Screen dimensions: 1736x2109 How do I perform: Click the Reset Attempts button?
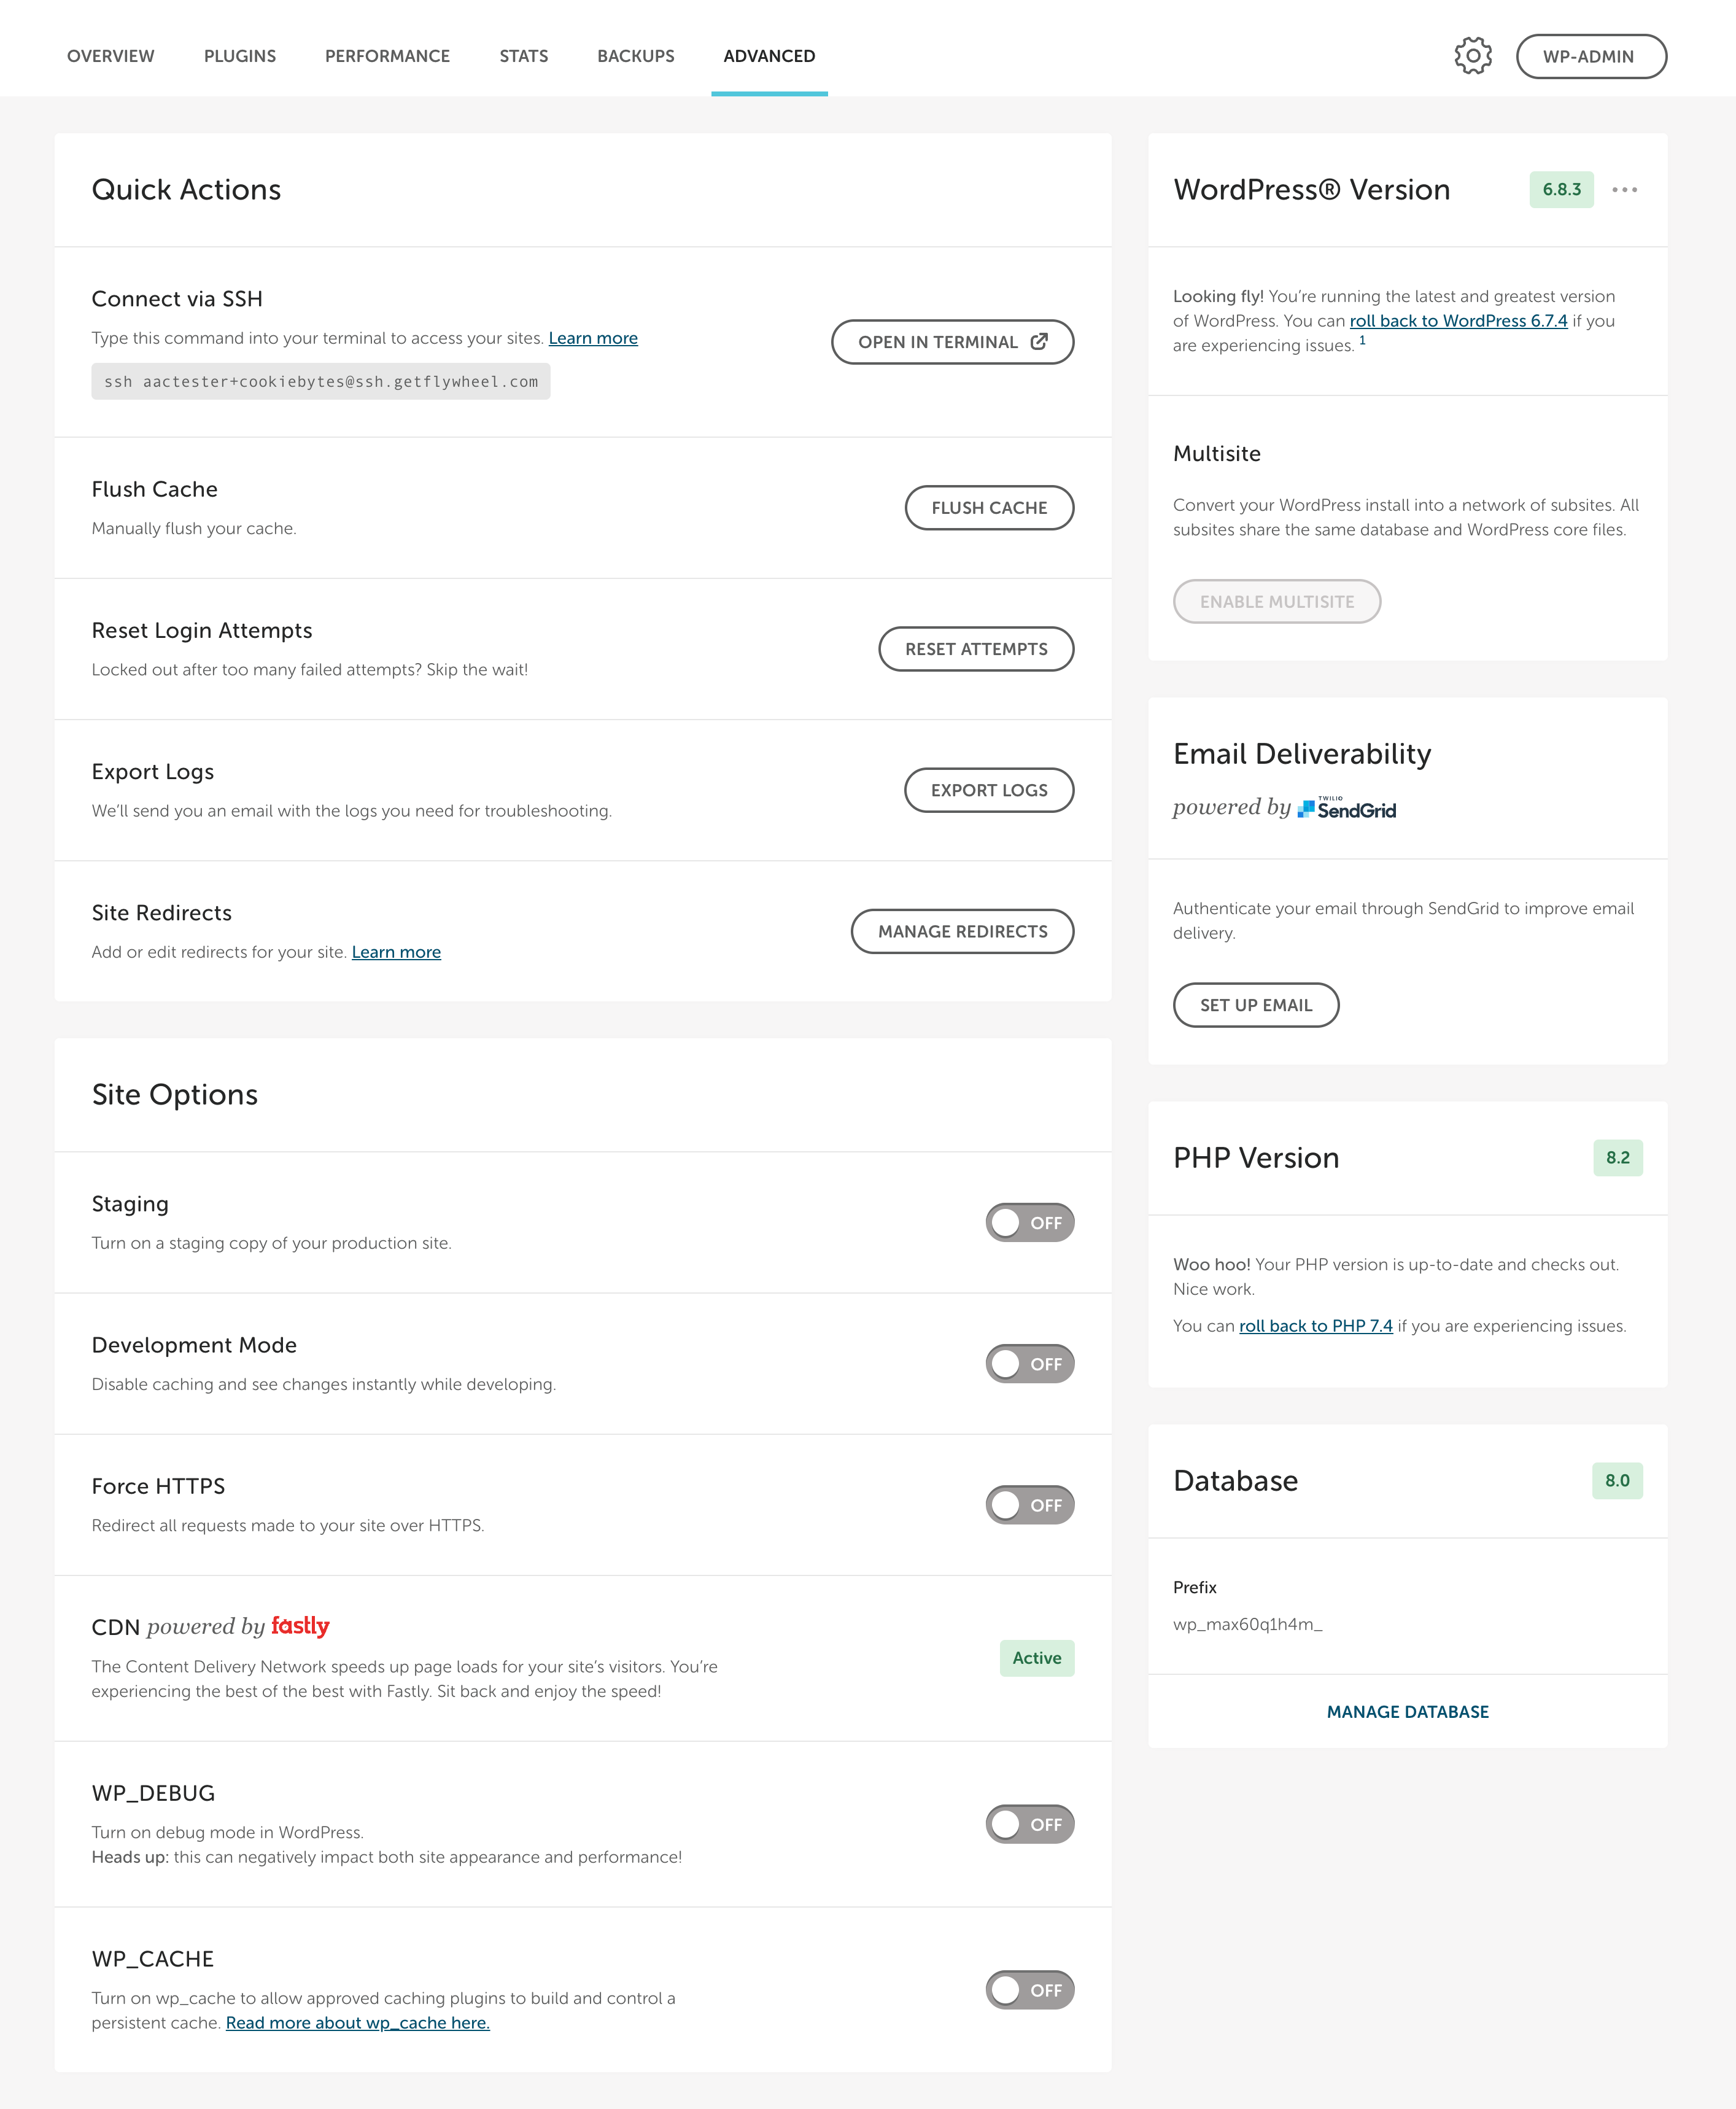coord(976,649)
